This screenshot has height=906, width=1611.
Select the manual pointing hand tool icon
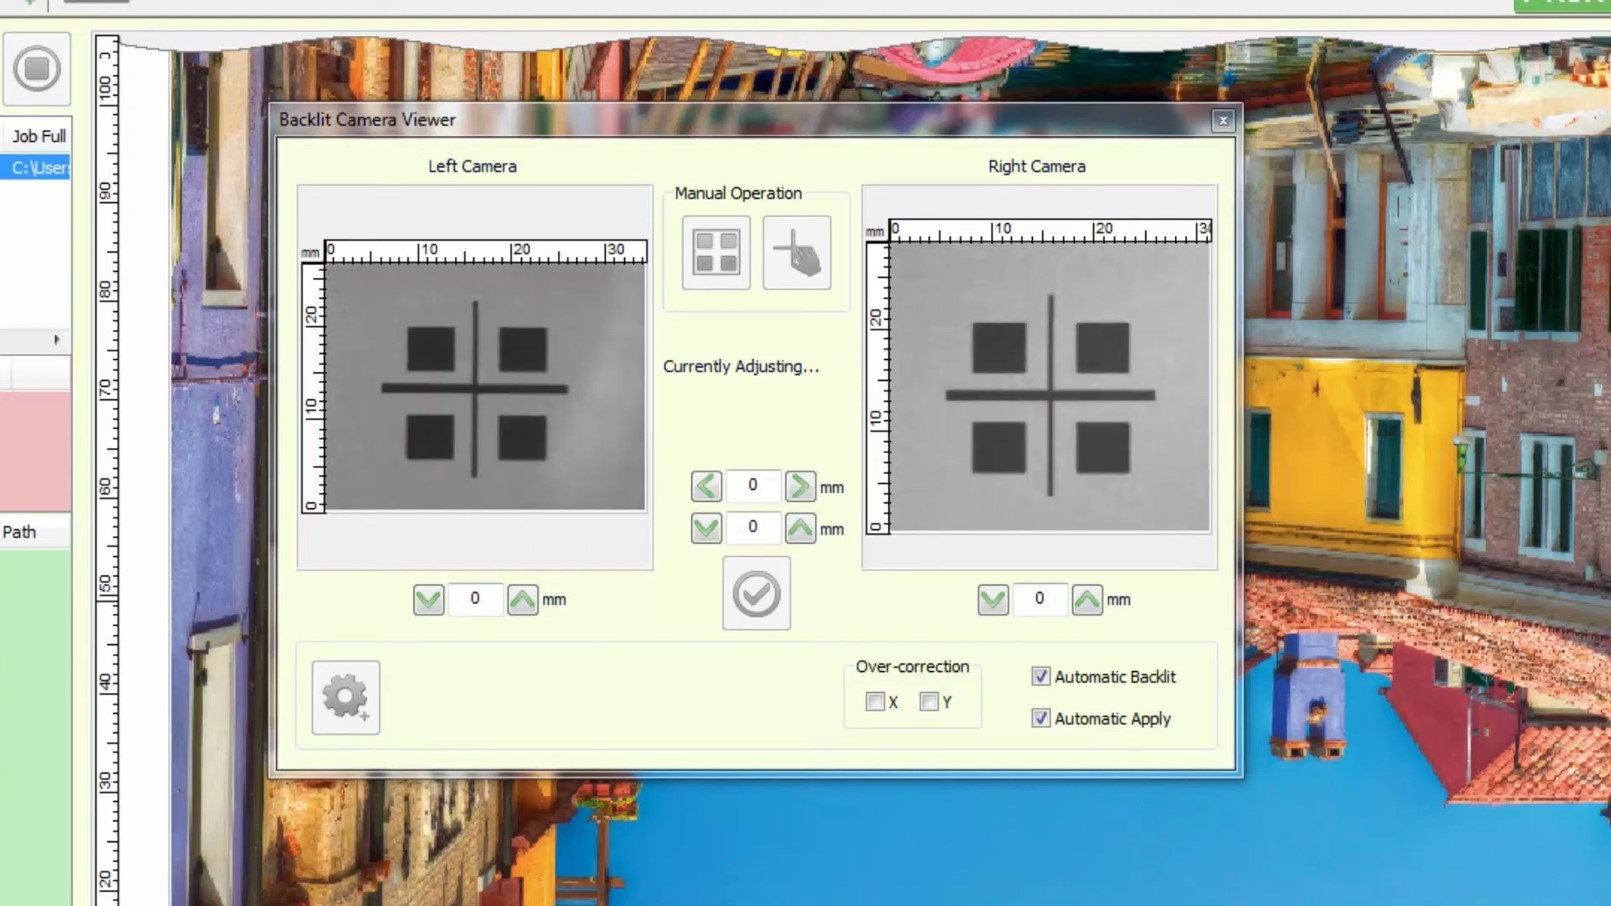797,253
